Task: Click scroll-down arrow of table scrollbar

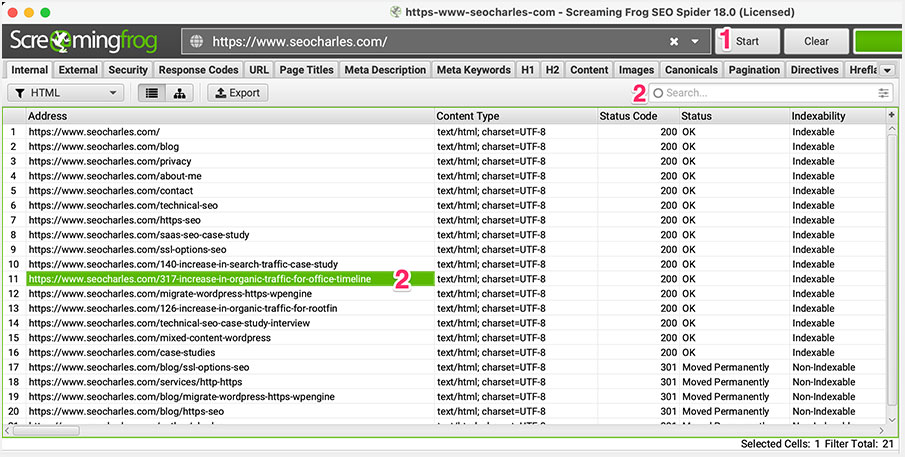Action: tap(891, 419)
